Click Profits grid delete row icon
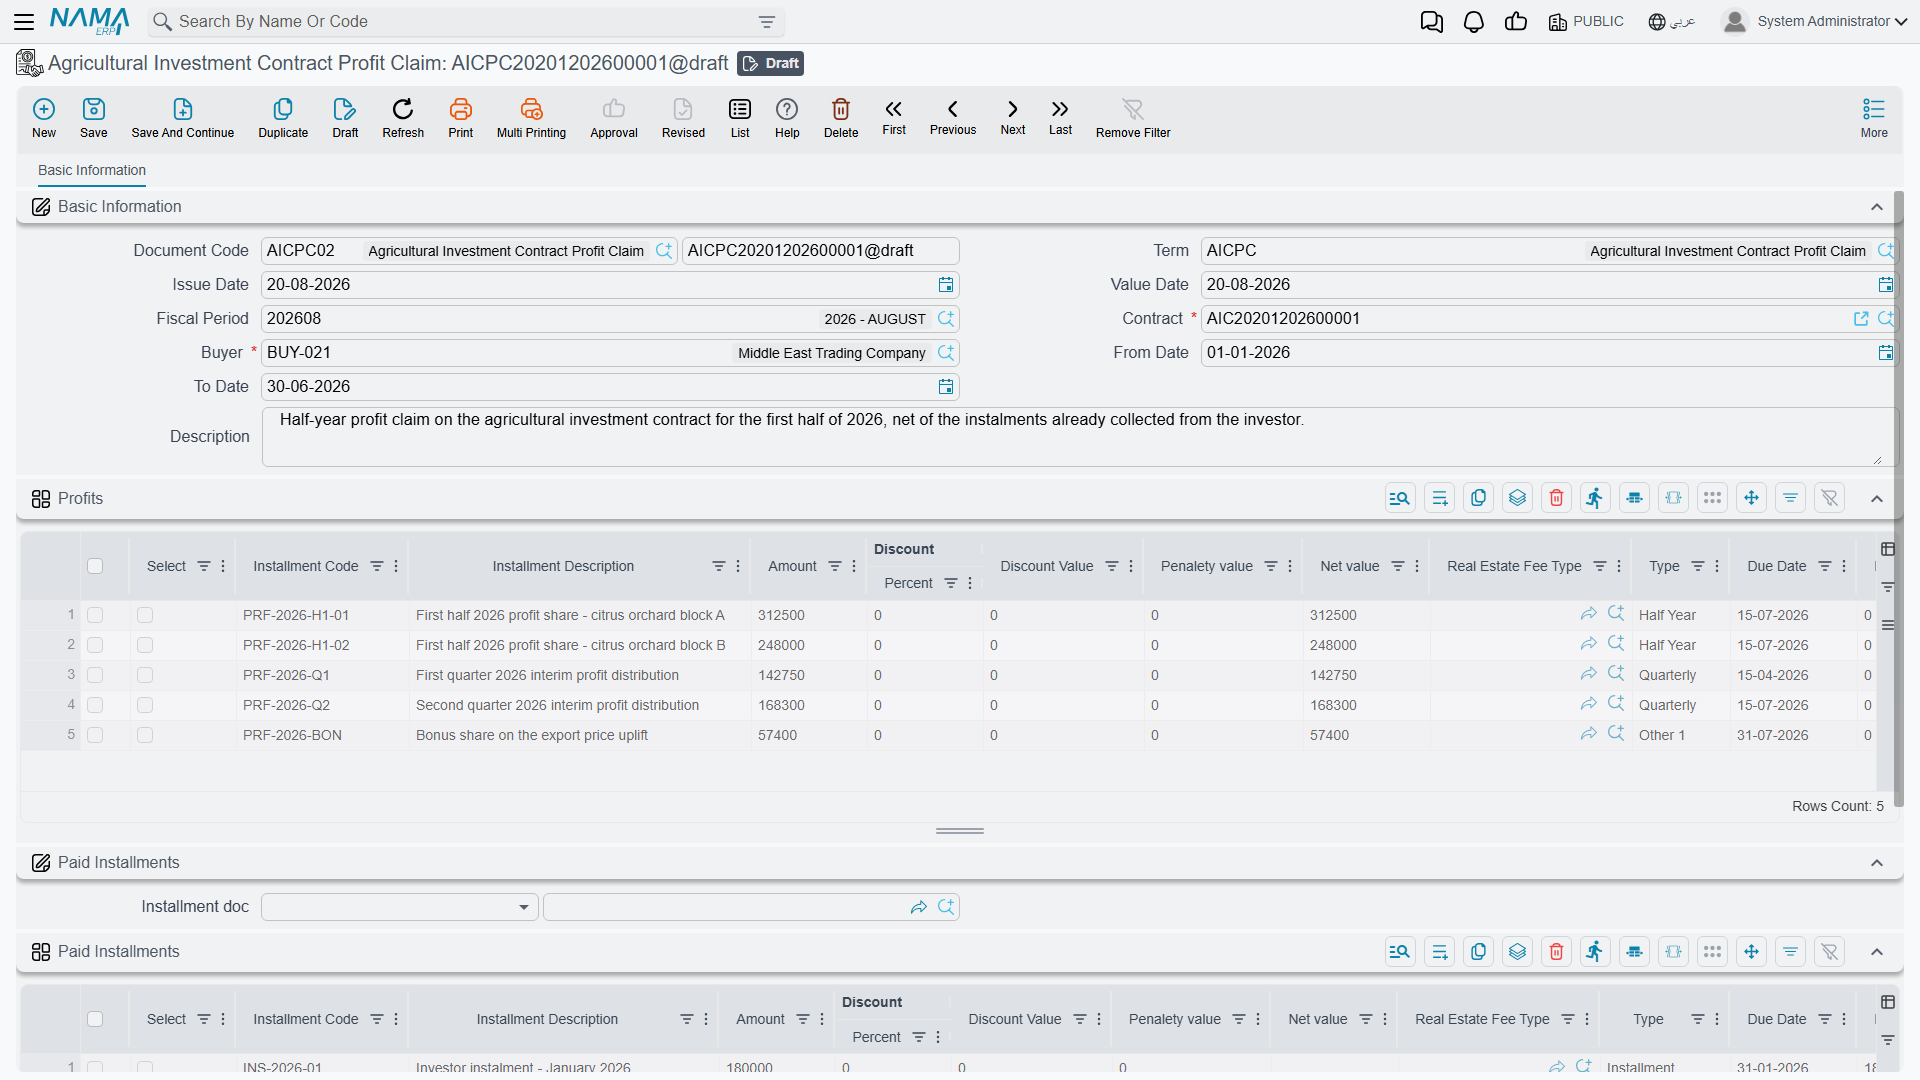The image size is (1920, 1080). pyautogui.click(x=1556, y=498)
